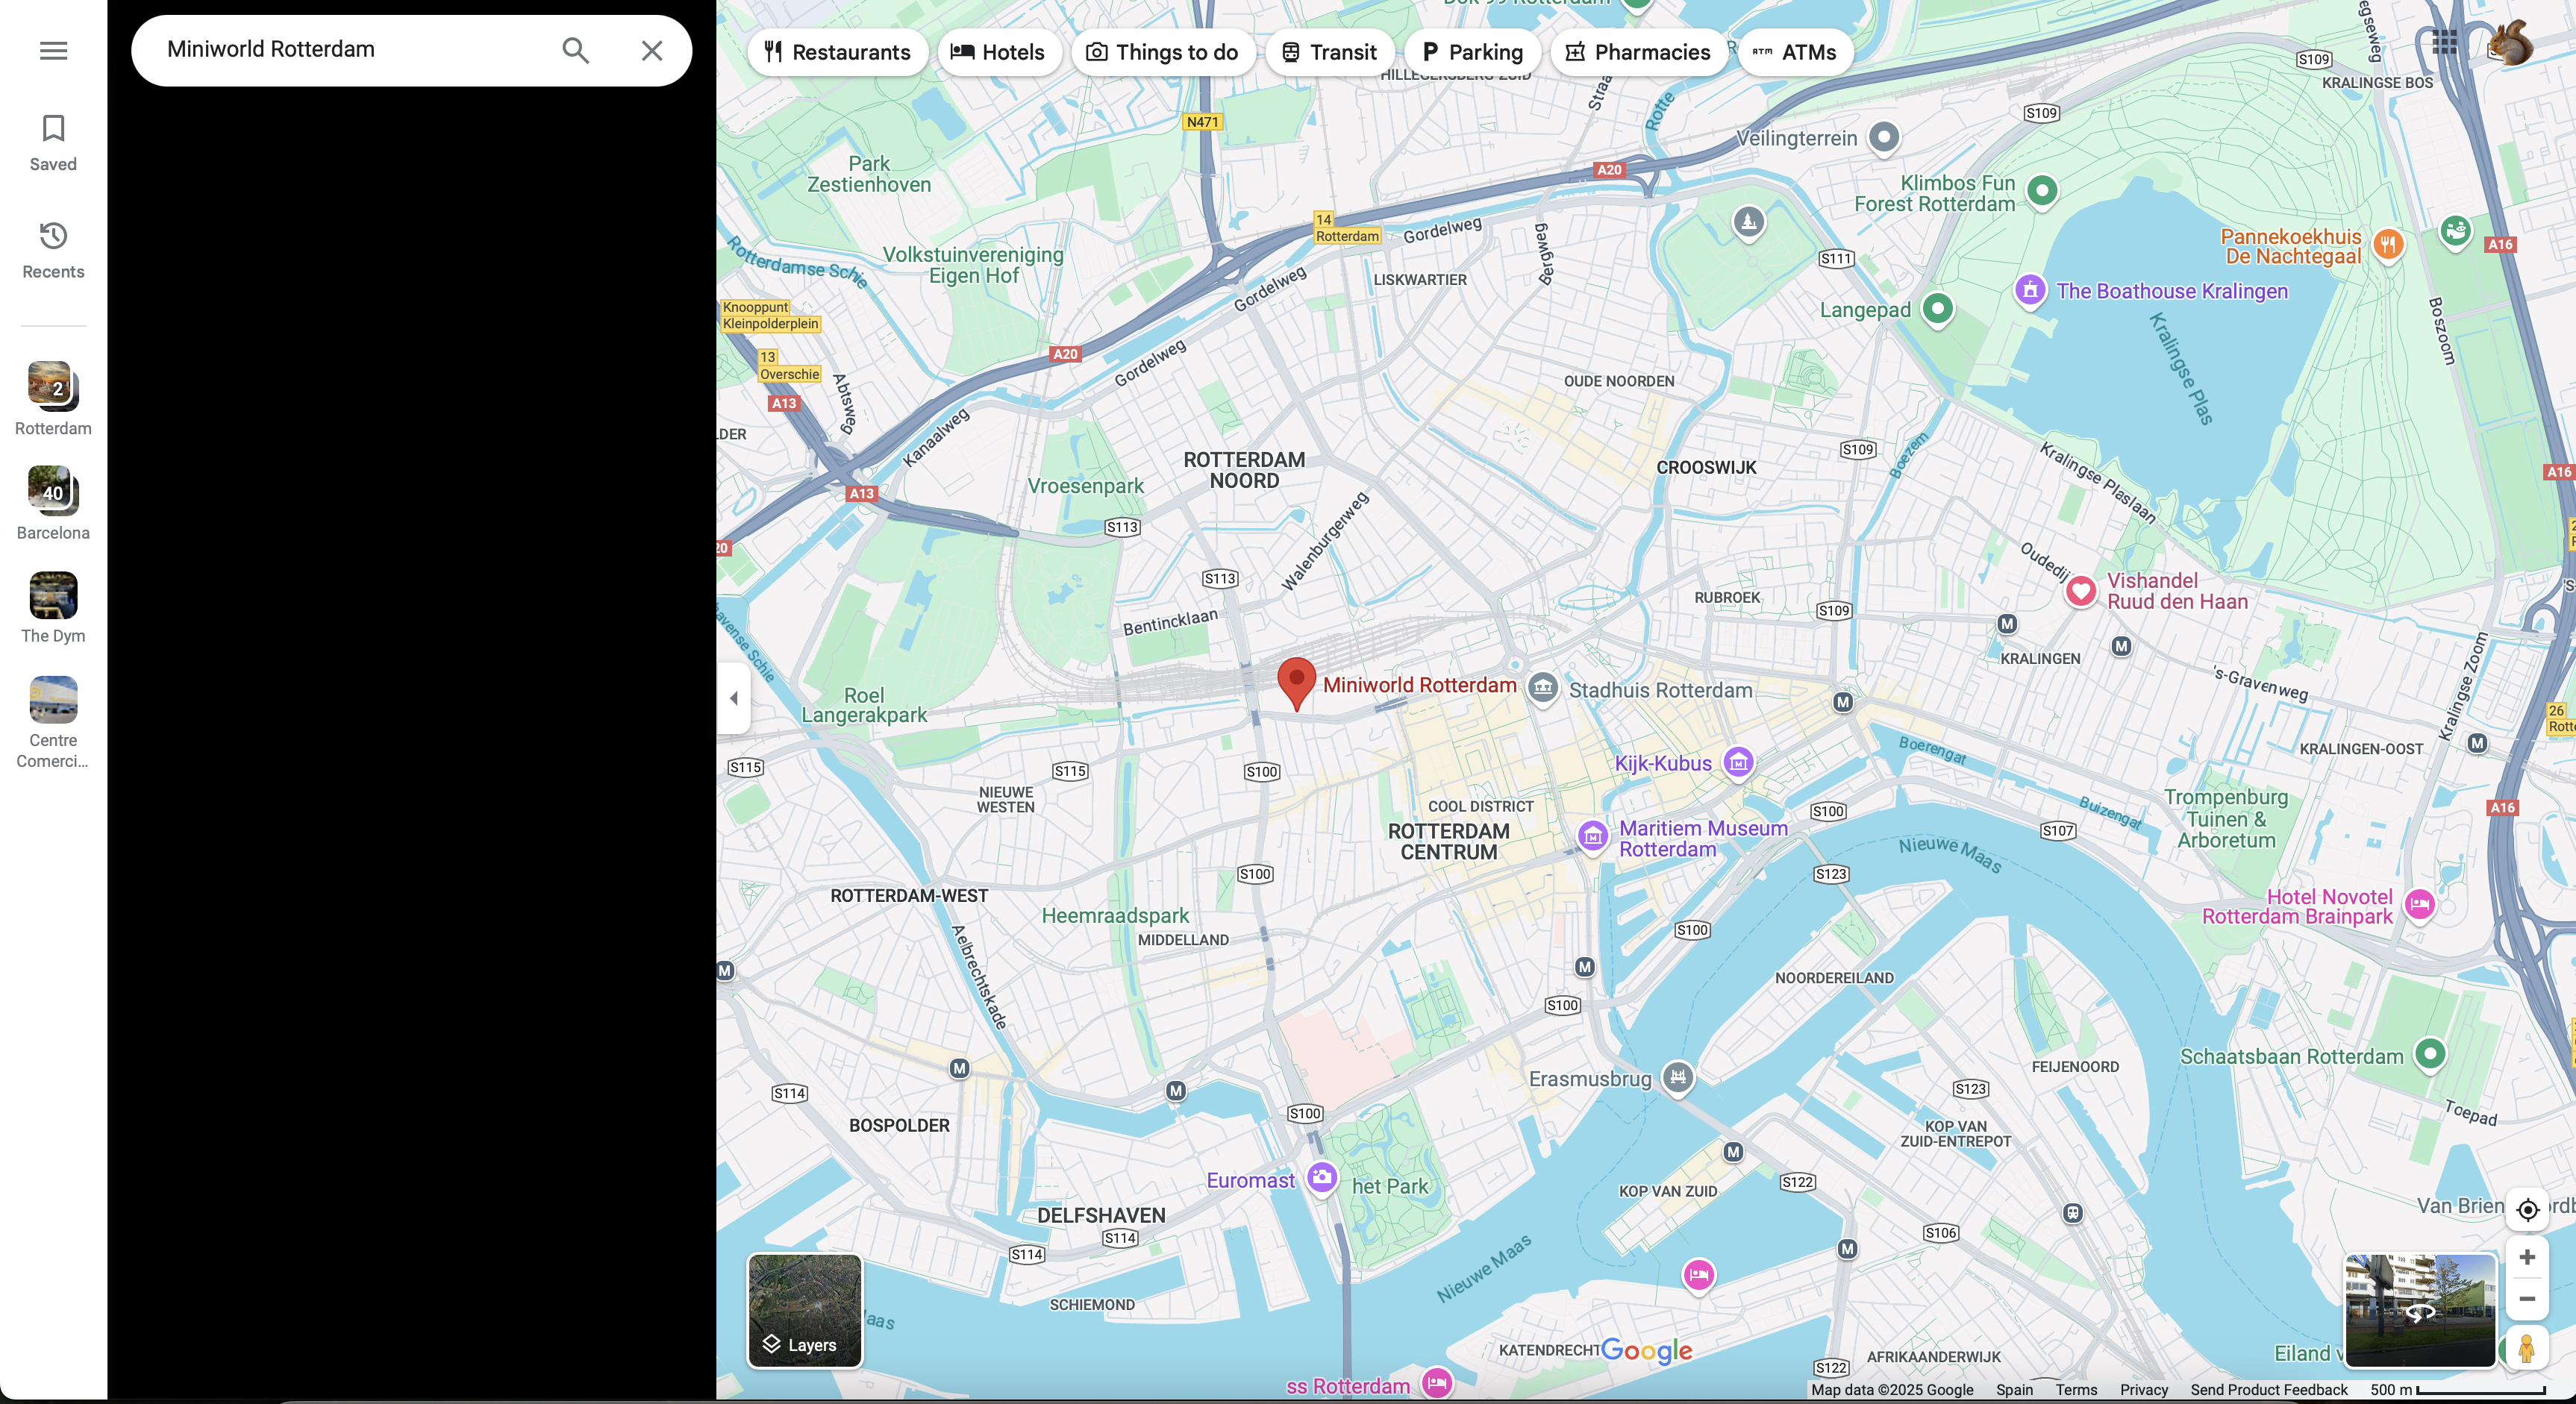The image size is (2576, 1404).
Task: Click the search magnifier icon
Action: click(x=575, y=50)
